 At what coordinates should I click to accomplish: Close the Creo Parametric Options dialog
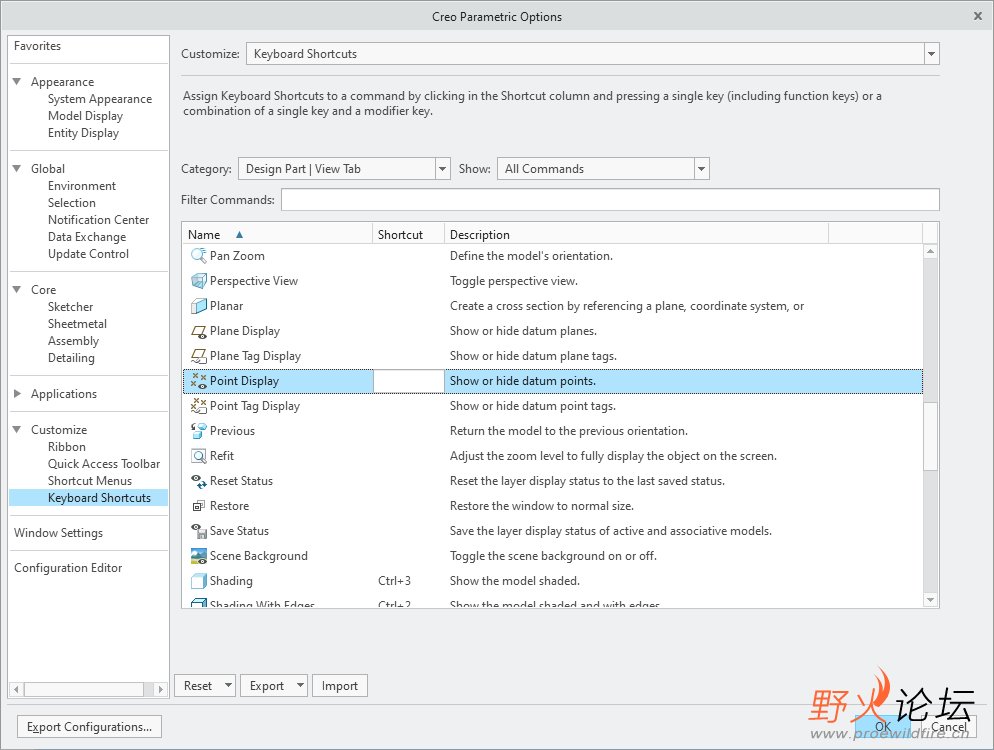coord(978,16)
